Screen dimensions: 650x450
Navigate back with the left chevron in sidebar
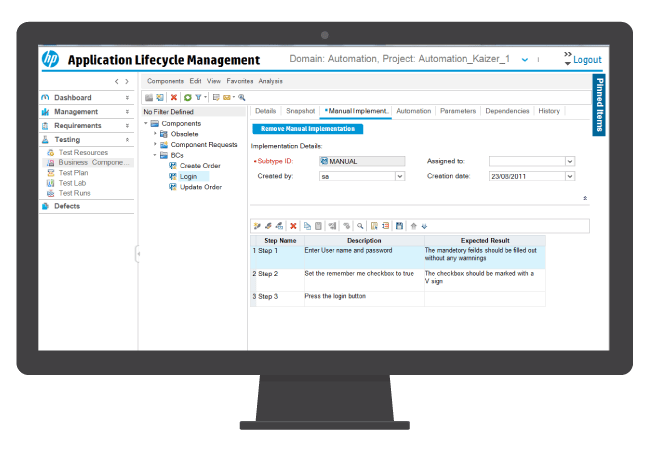point(116,81)
